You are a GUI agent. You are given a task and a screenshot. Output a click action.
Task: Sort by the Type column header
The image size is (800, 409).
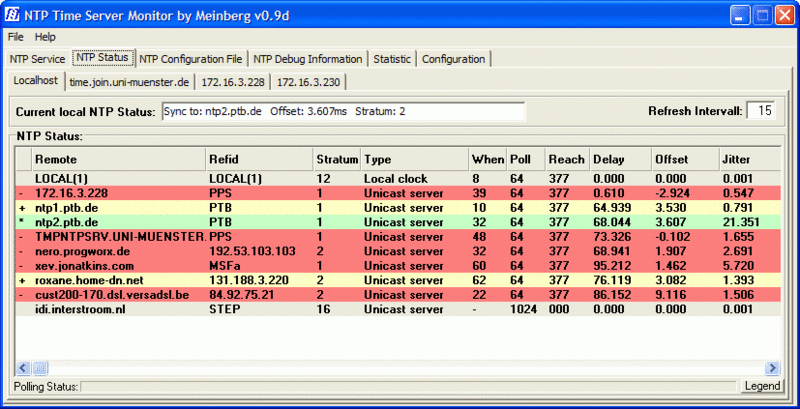(415, 160)
